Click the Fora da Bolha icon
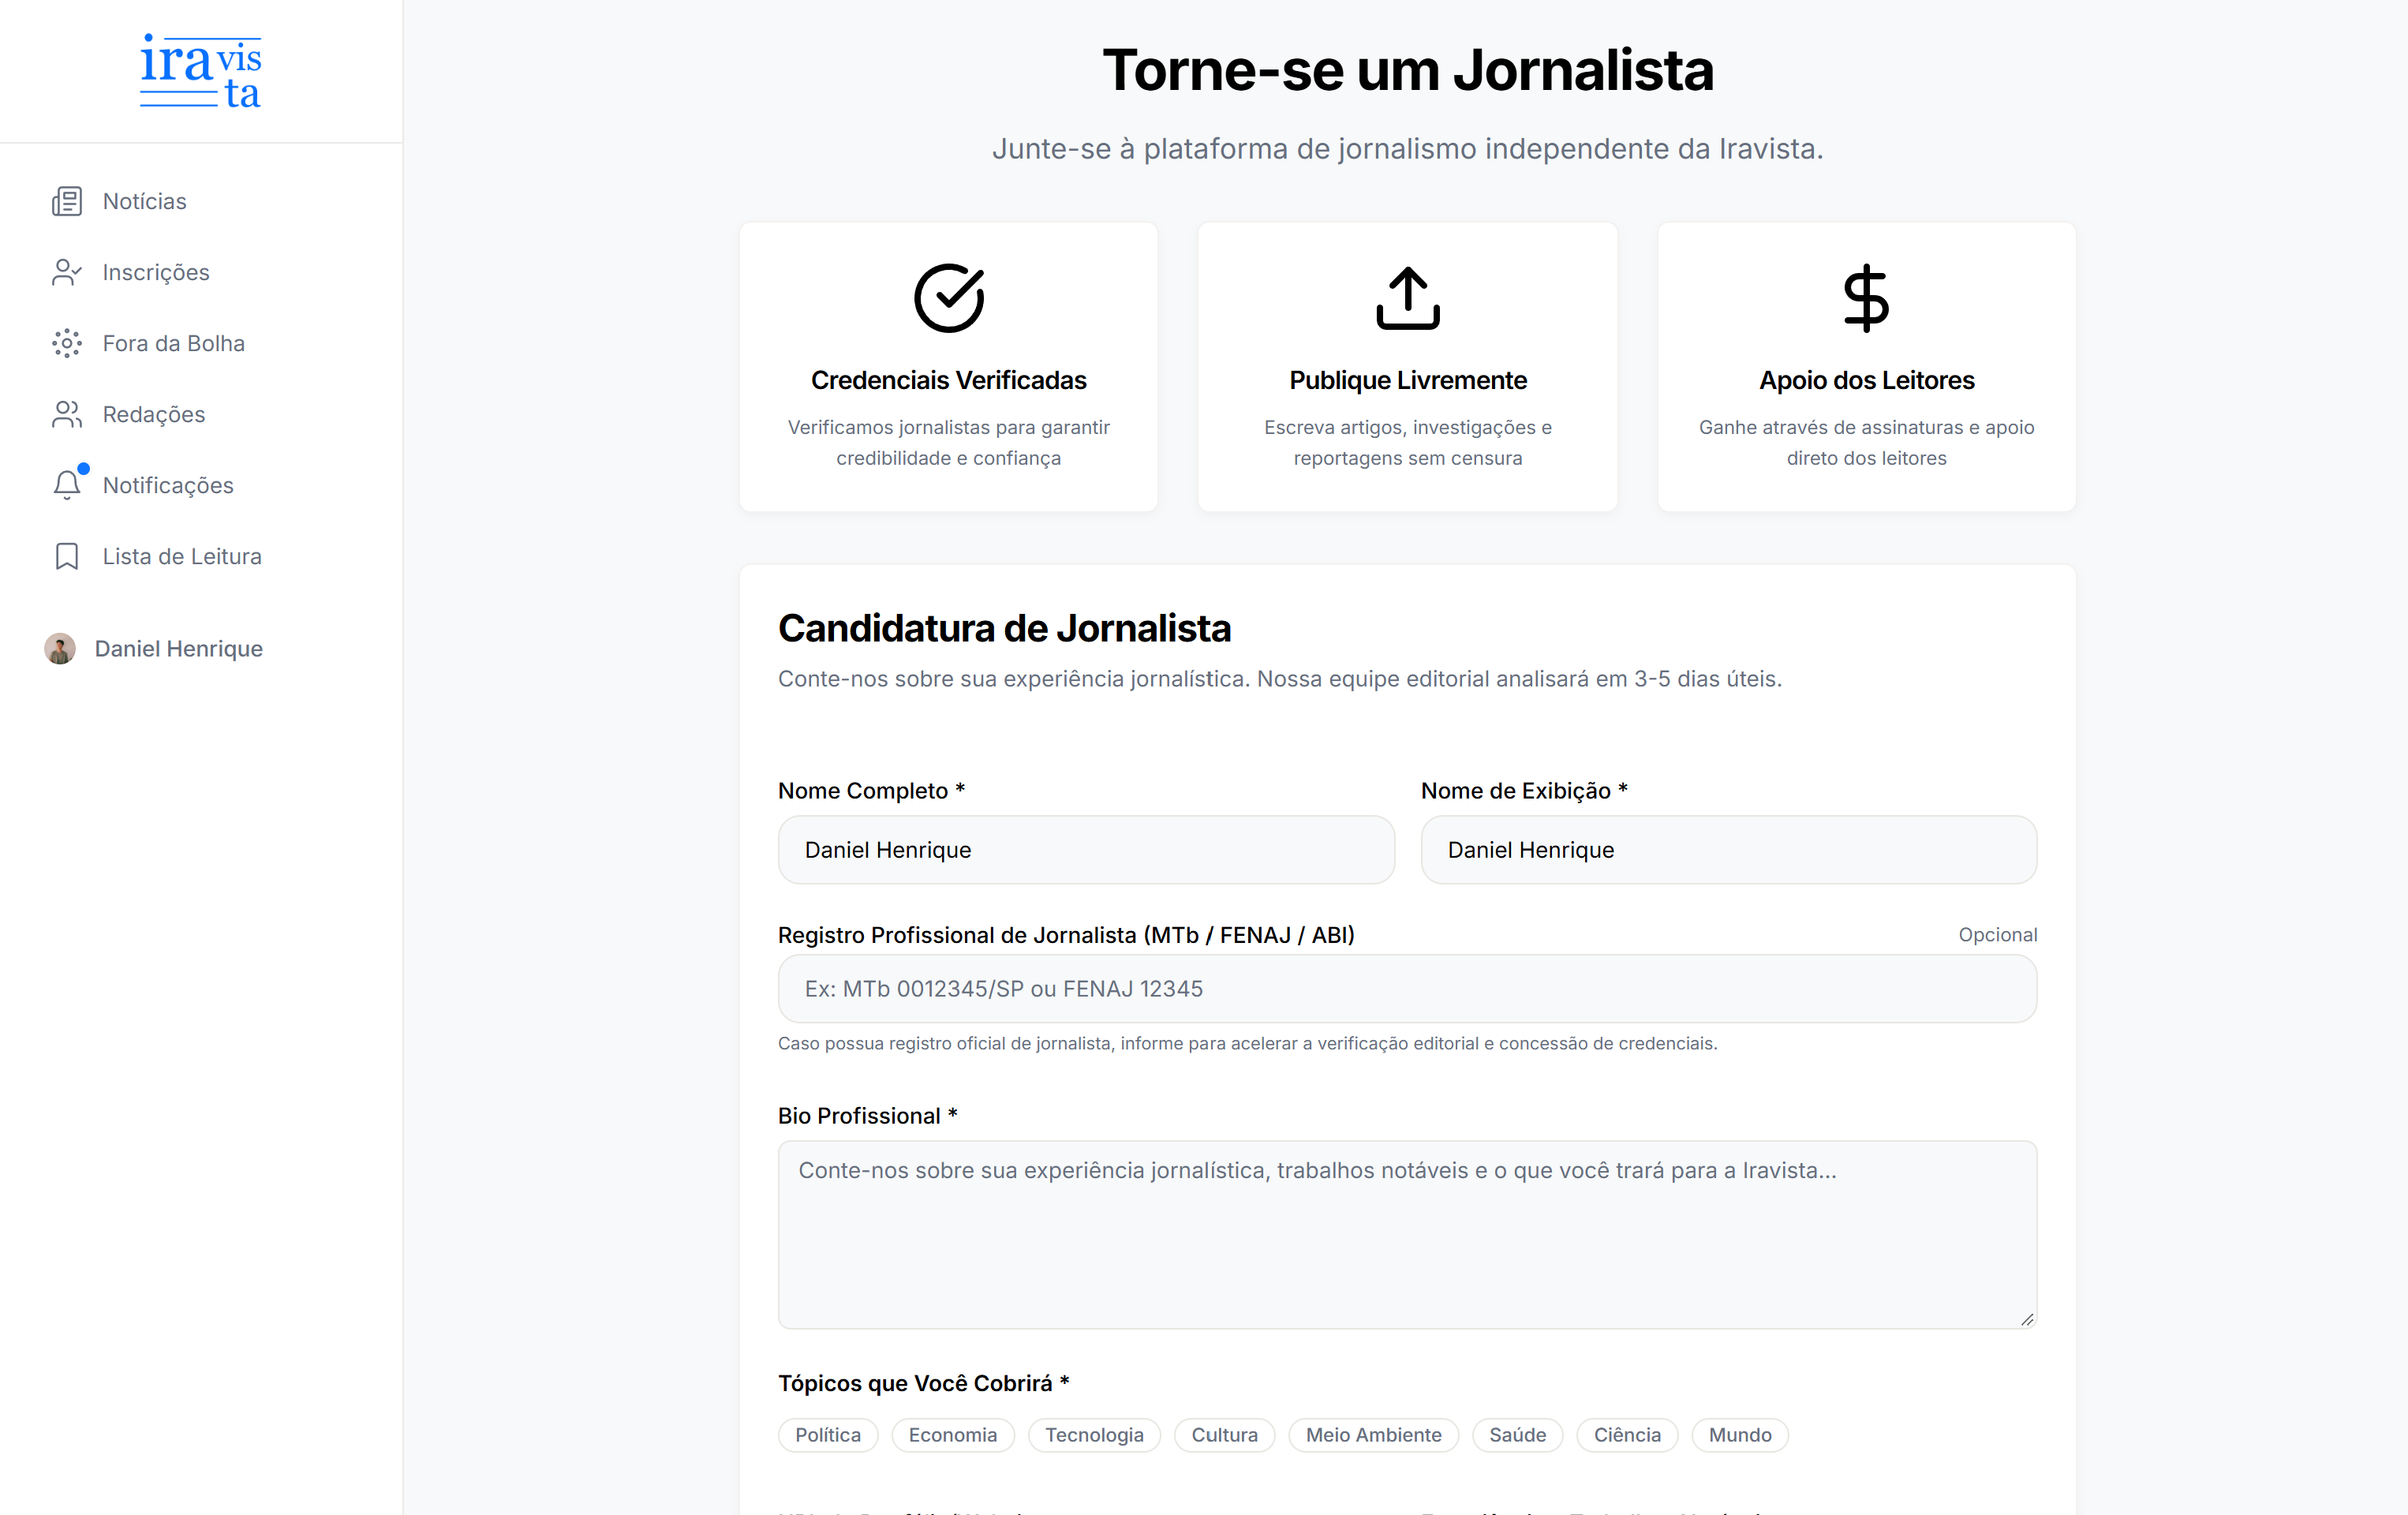The image size is (2408, 1515). (x=67, y=343)
